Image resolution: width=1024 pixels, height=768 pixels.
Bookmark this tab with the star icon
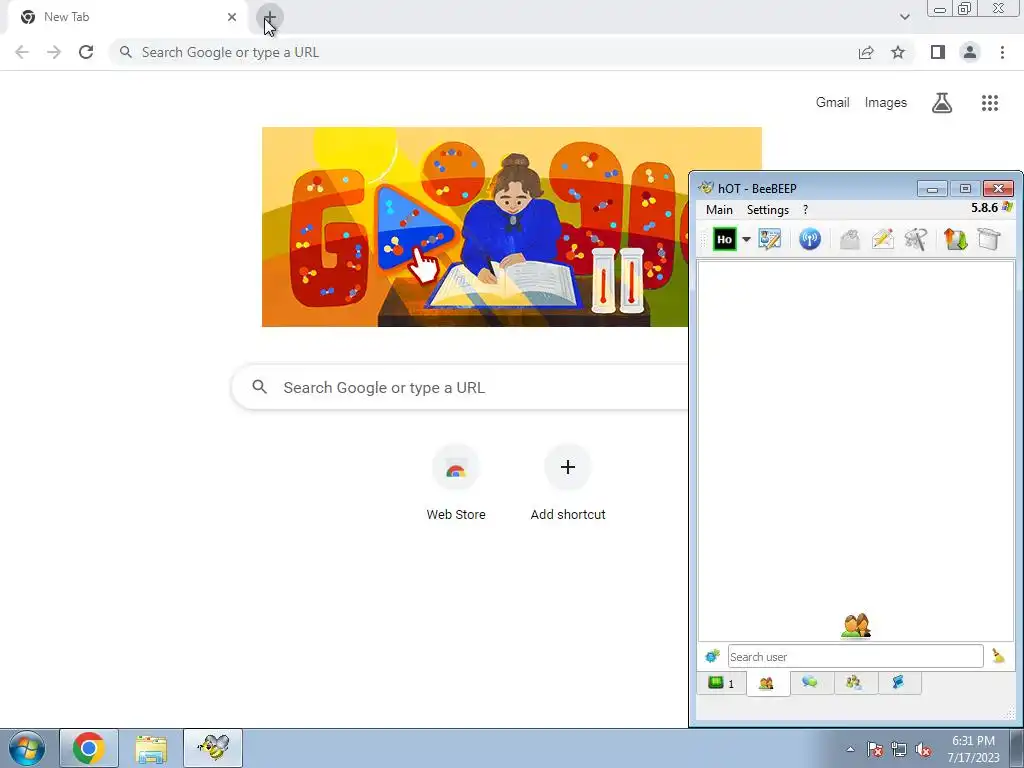pos(898,52)
